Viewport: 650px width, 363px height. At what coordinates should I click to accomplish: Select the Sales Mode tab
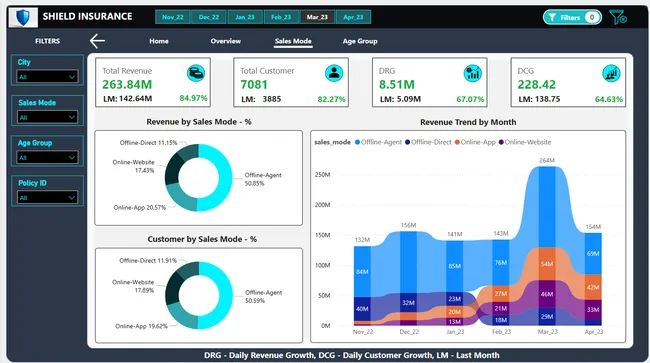coord(293,41)
